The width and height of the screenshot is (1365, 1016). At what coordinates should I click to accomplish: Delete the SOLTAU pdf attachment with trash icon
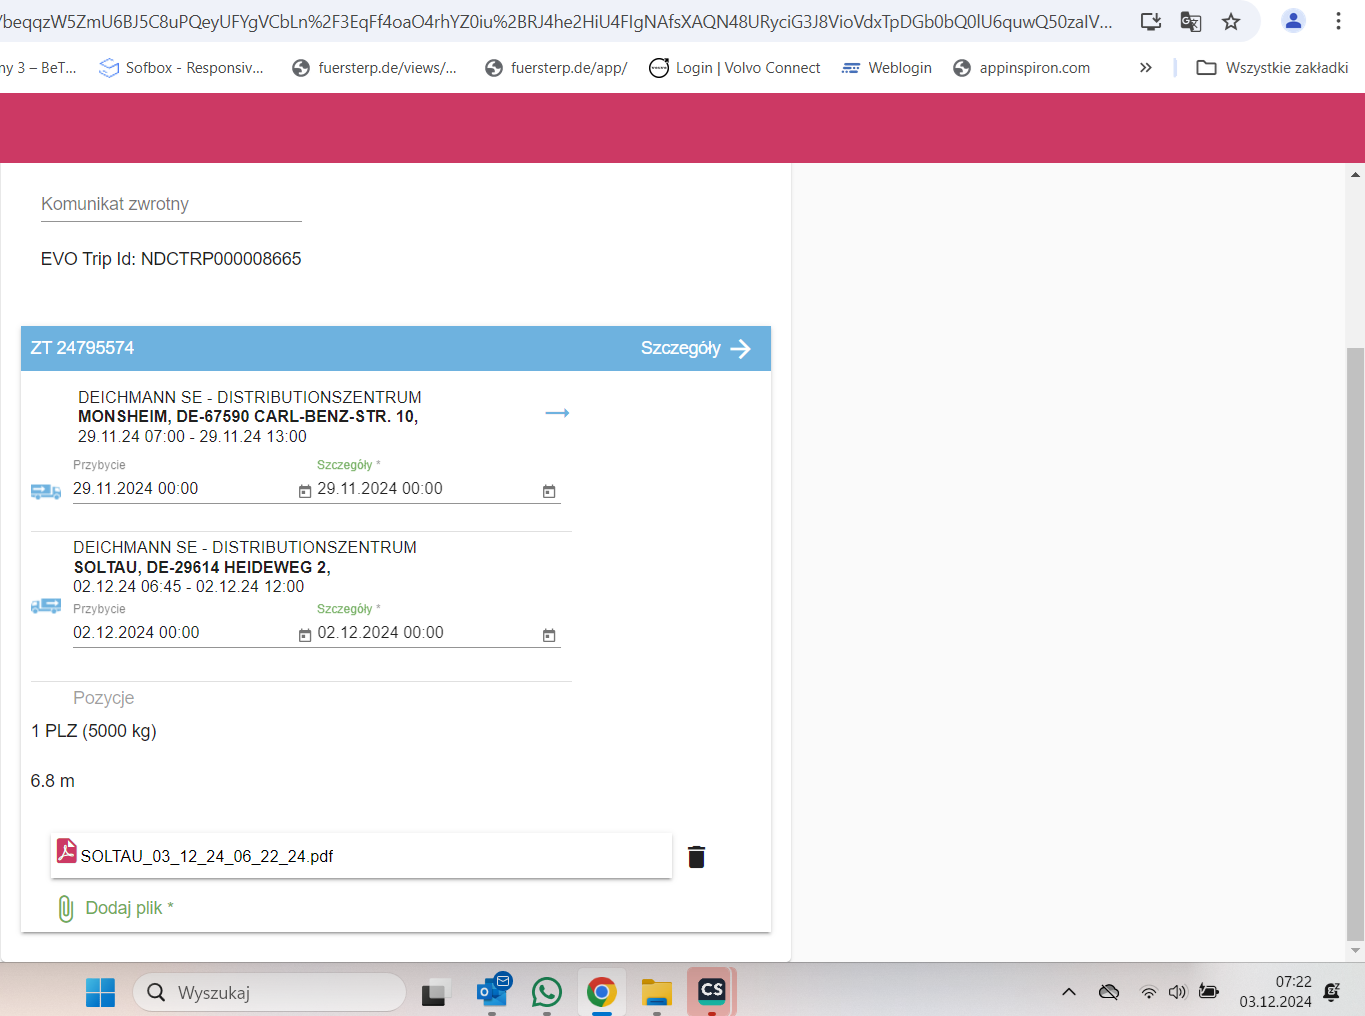pos(697,857)
